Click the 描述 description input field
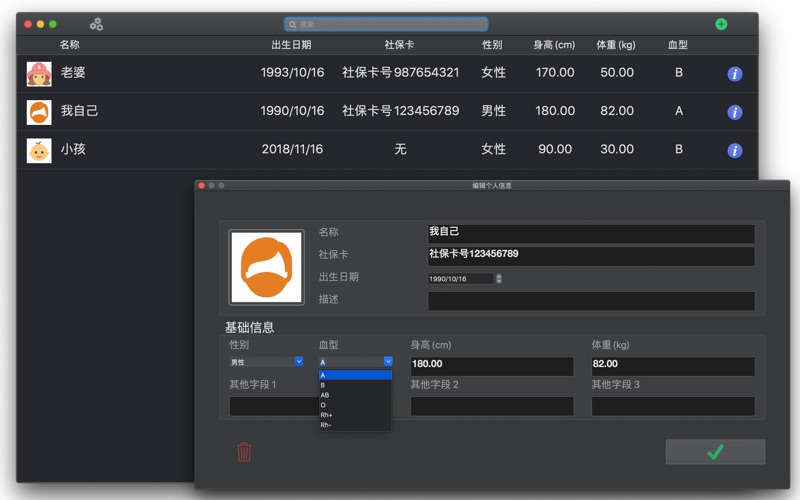This screenshot has width=800, height=500. pyautogui.click(x=590, y=301)
